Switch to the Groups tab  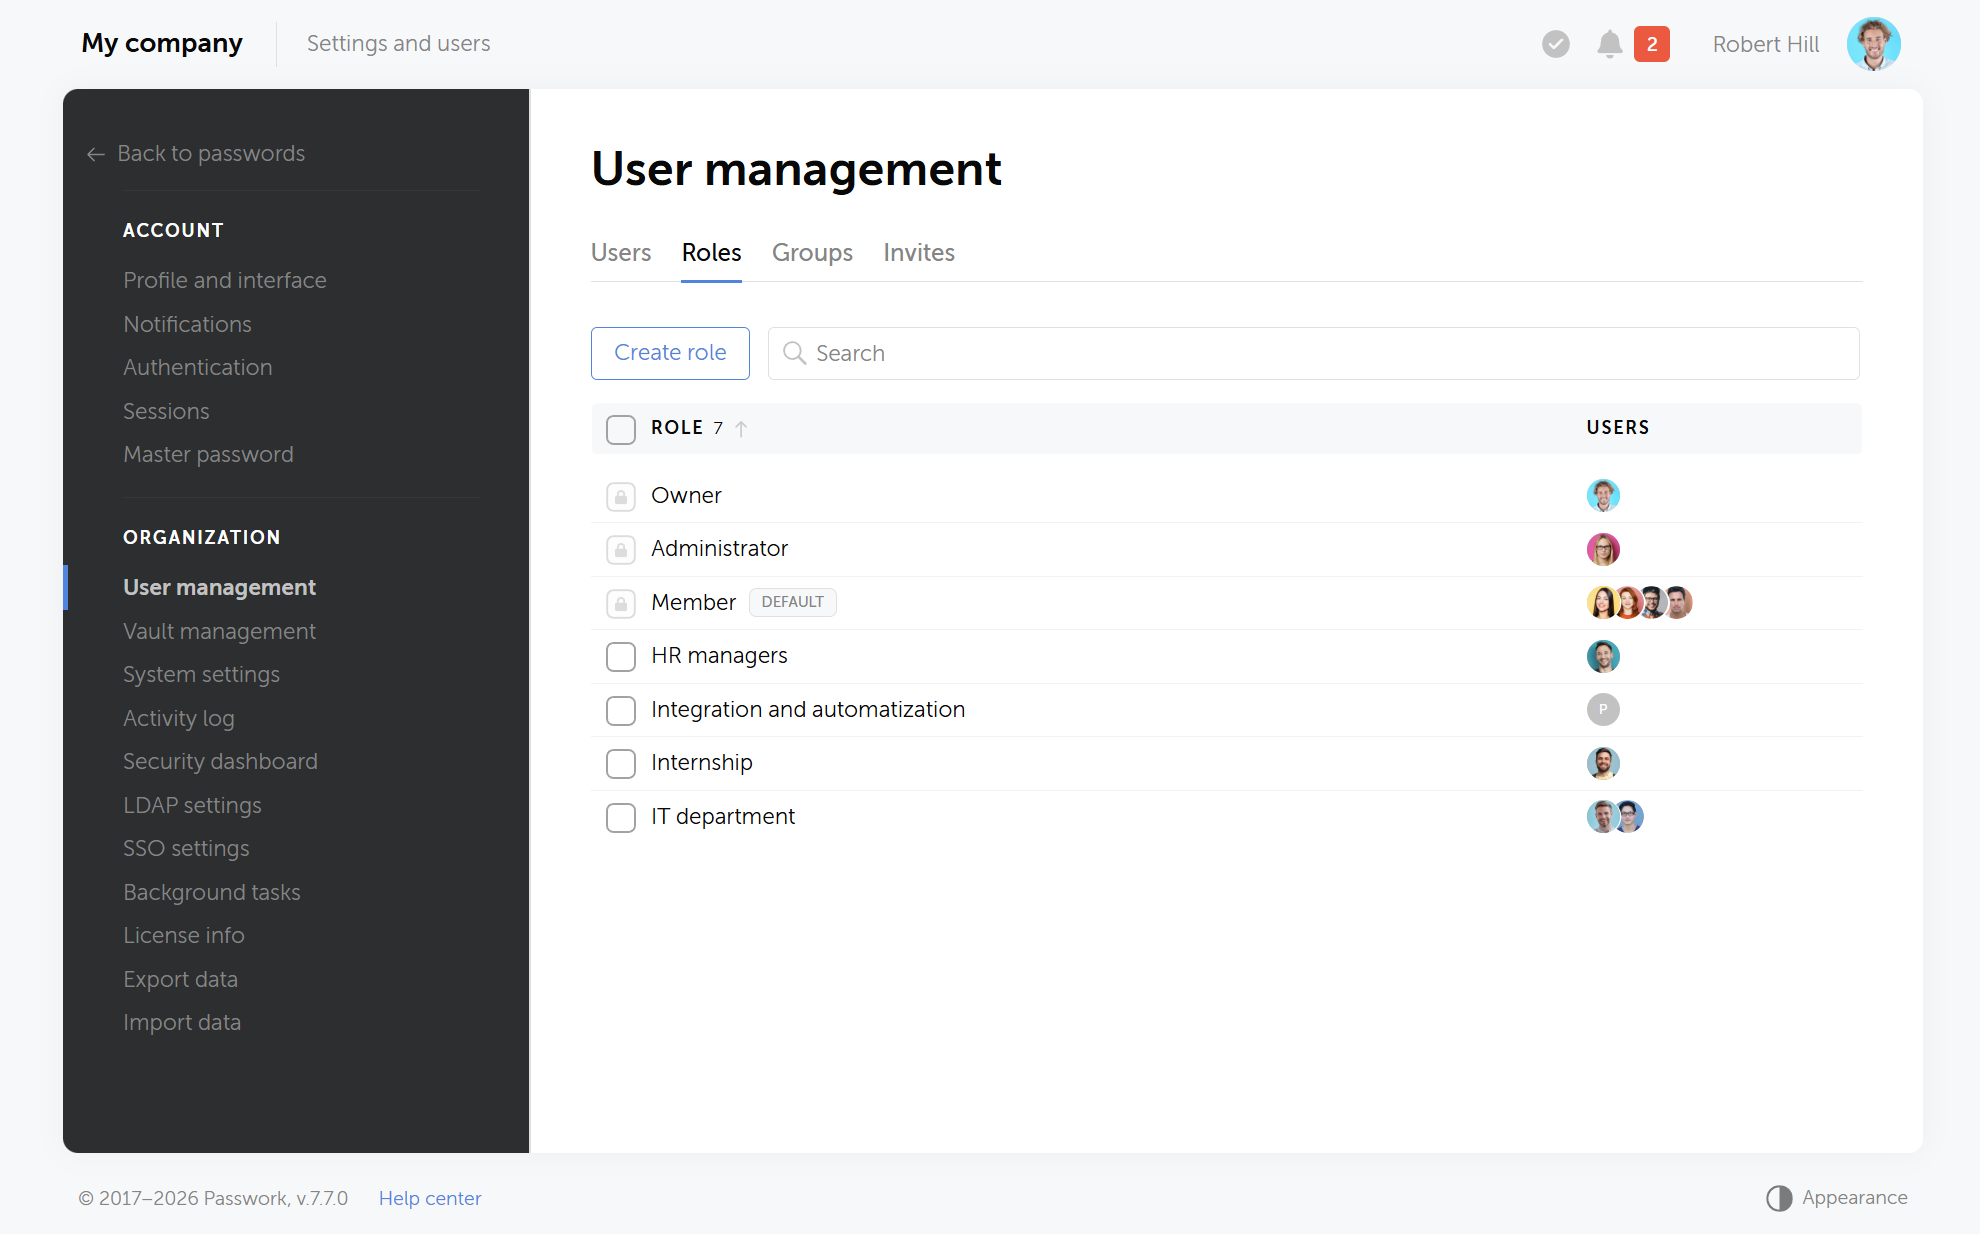pos(812,253)
